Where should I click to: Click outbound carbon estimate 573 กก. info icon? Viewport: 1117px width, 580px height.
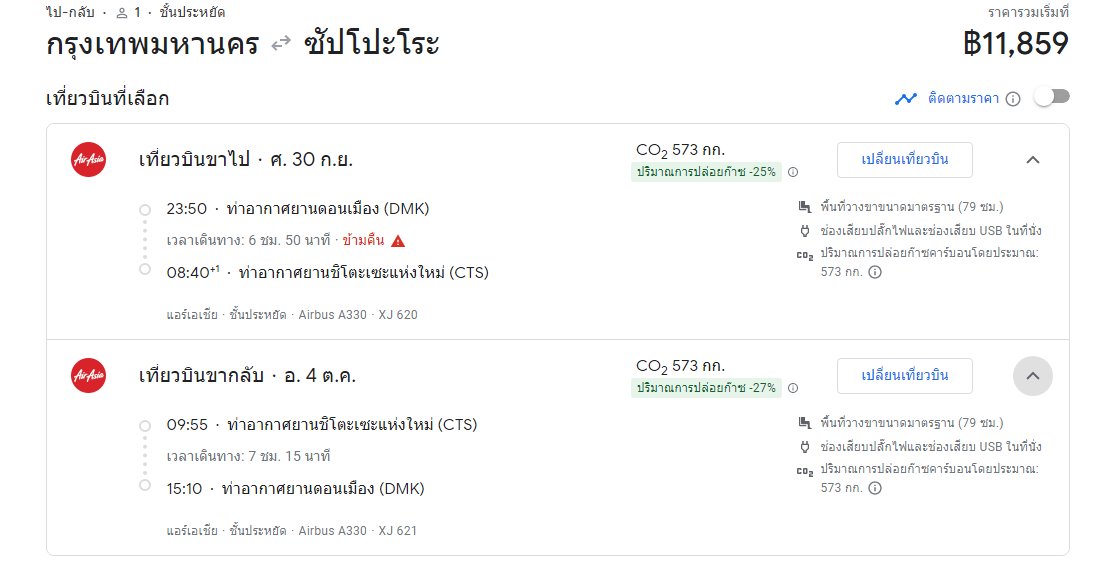point(875,272)
